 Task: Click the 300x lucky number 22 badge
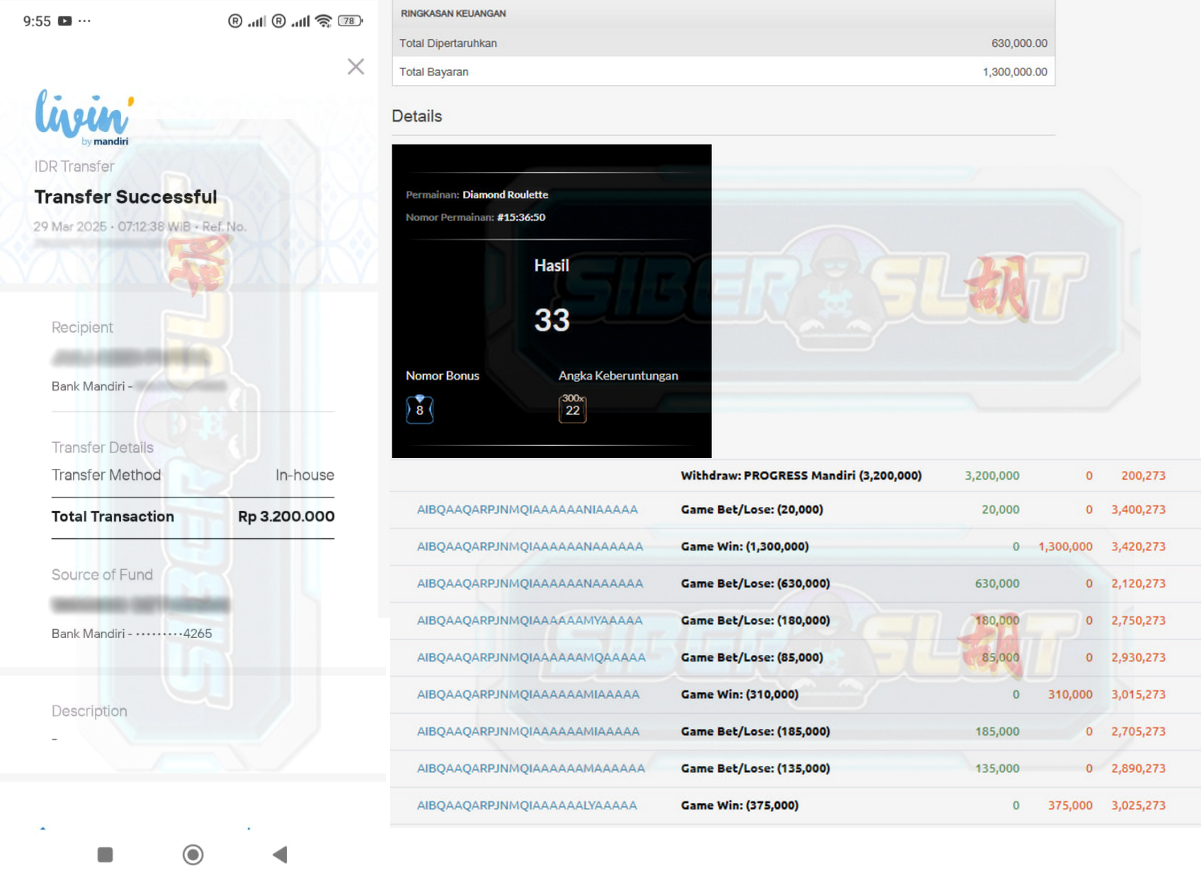point(572,408)
